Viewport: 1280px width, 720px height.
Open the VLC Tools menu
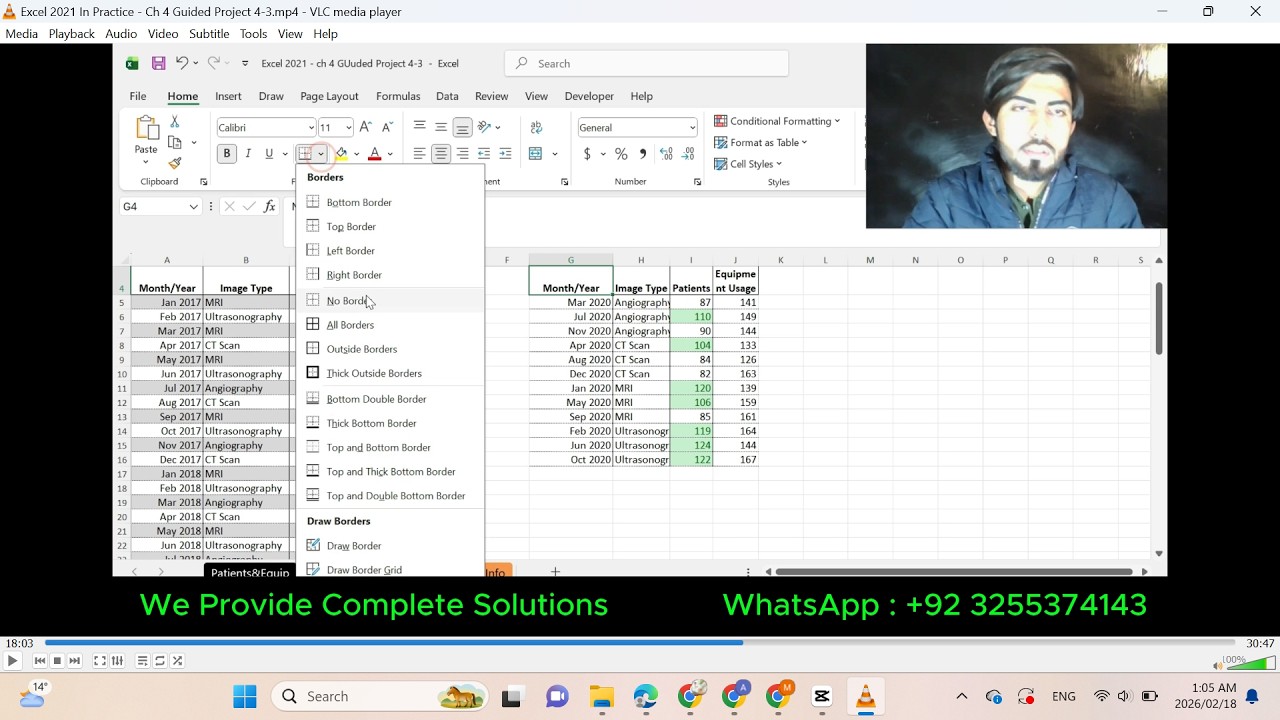tap(253, 34)
